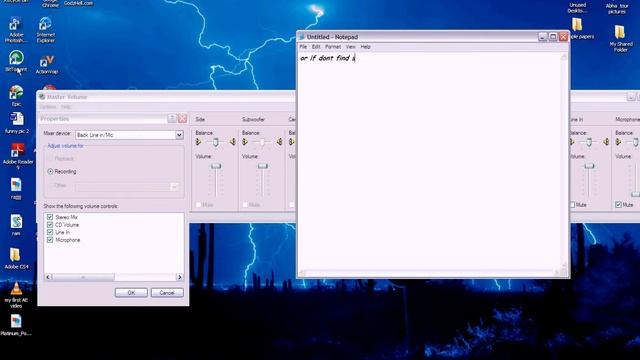Image resolution: width=640 pixels, height=360 pixels.
Task: Click the Line In balance right speaker icon
Action: pyautogui.click(x=606, y=142)
